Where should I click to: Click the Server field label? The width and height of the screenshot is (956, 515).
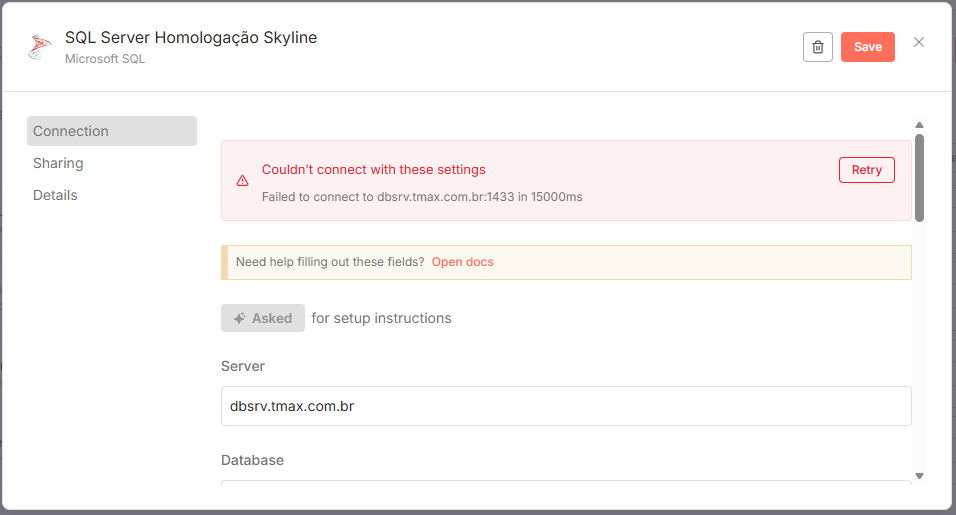(x=243, y=366)
